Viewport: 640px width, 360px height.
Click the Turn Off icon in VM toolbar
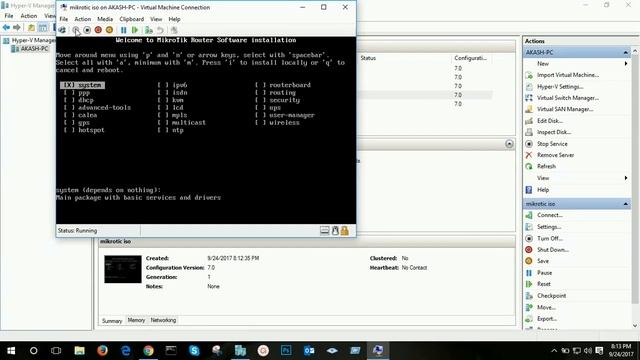pyautogui.click(x=87, y=30)
